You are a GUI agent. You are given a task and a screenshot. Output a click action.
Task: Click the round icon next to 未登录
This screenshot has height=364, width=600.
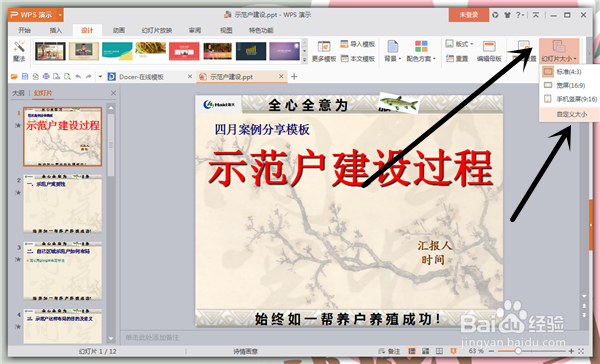(496, 15)
